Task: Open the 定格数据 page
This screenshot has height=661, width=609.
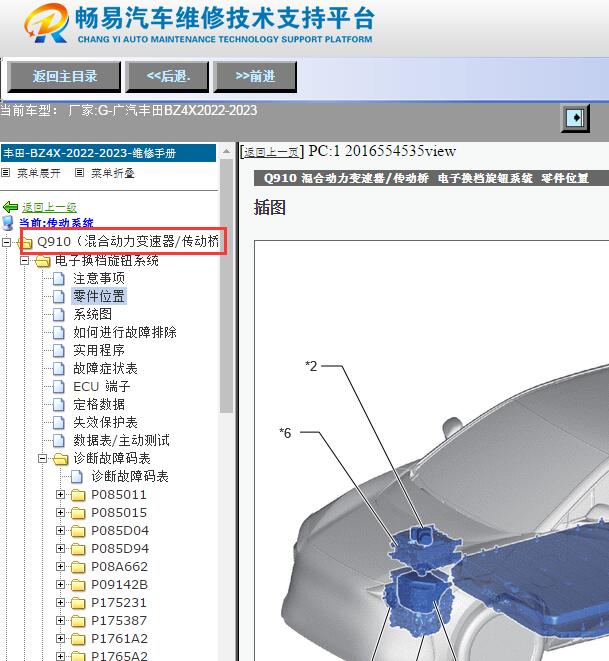Action: pyautogui.click(x=99, y=405)
